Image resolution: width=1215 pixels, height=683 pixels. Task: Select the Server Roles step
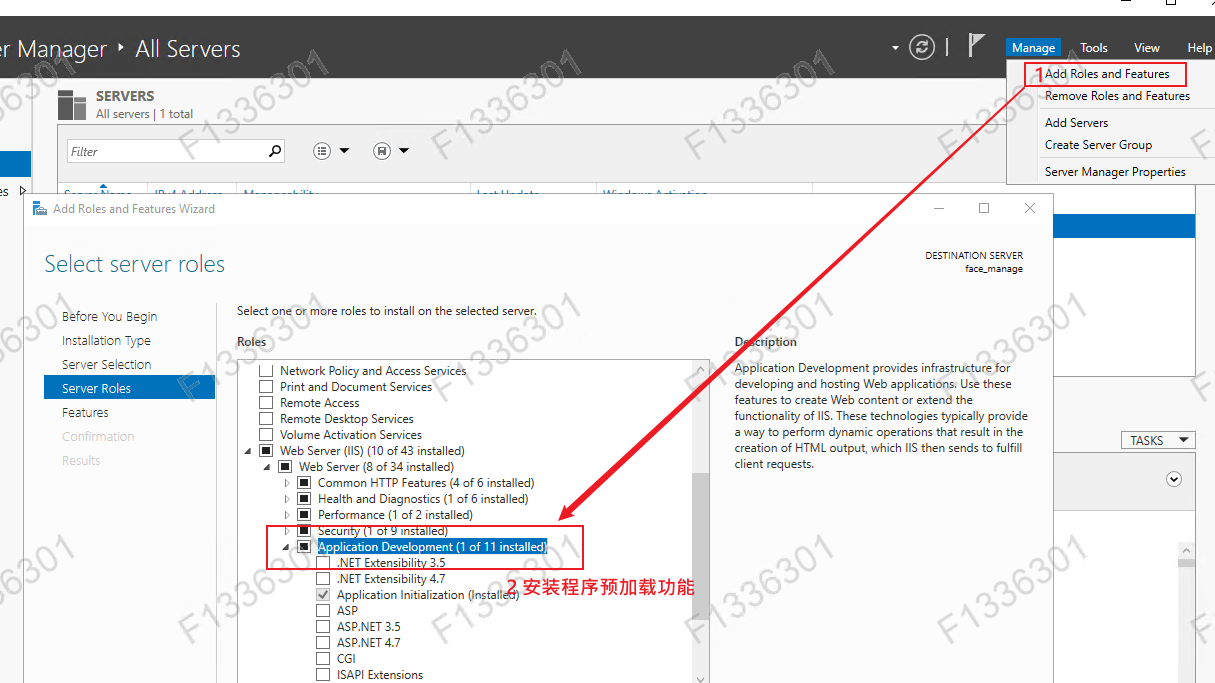pos(129,388)
